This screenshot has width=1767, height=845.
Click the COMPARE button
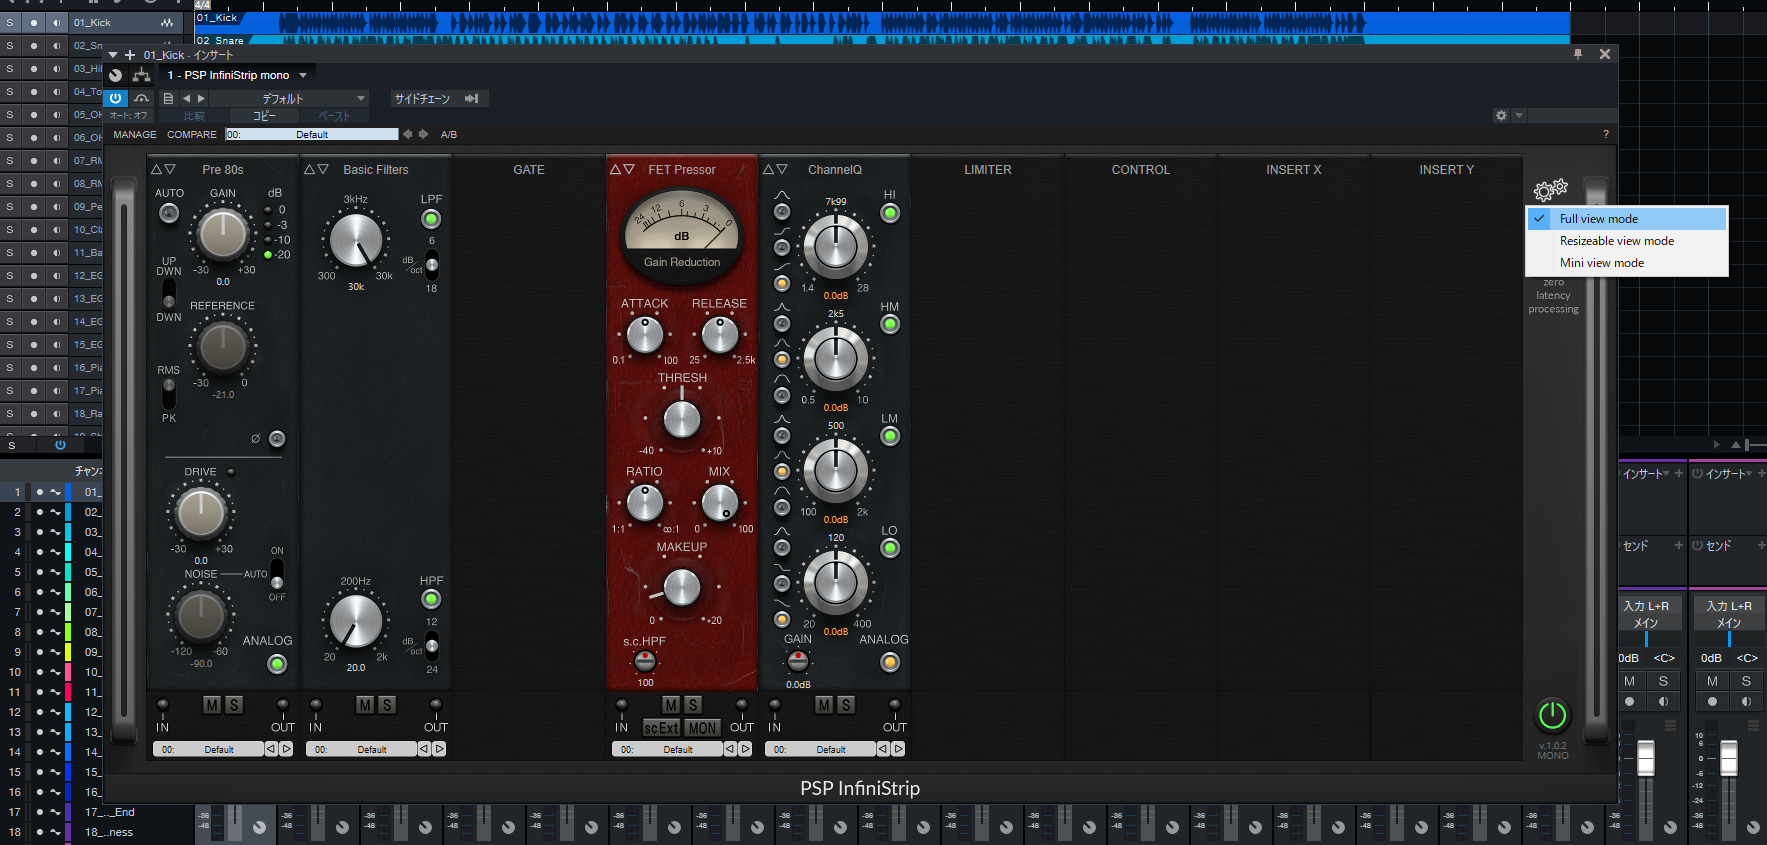pos(192,134)
